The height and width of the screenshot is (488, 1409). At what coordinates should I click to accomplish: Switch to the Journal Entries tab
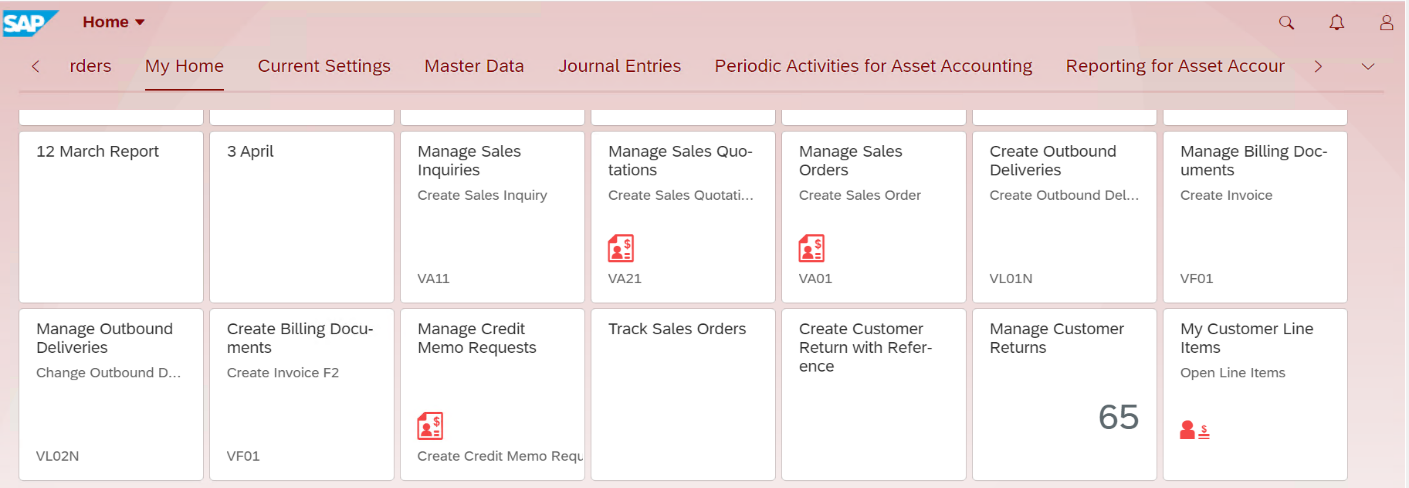point(620,66)
